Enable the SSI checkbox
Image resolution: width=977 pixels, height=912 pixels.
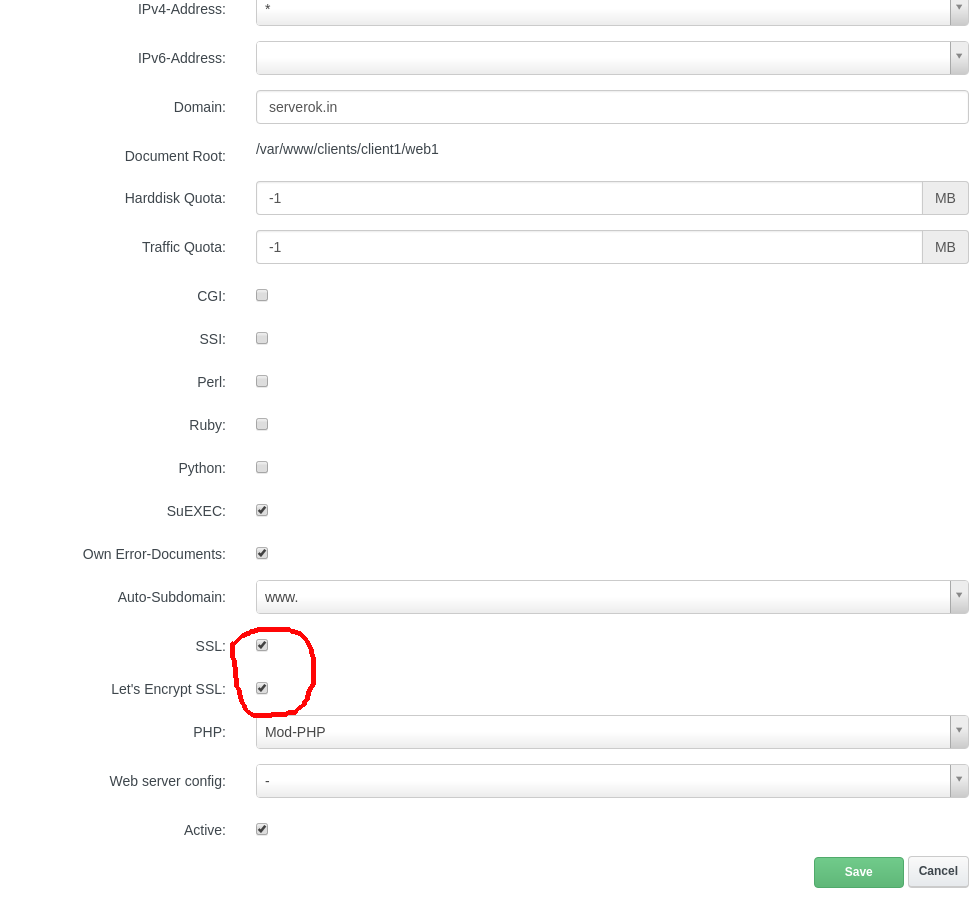(261, 338)
